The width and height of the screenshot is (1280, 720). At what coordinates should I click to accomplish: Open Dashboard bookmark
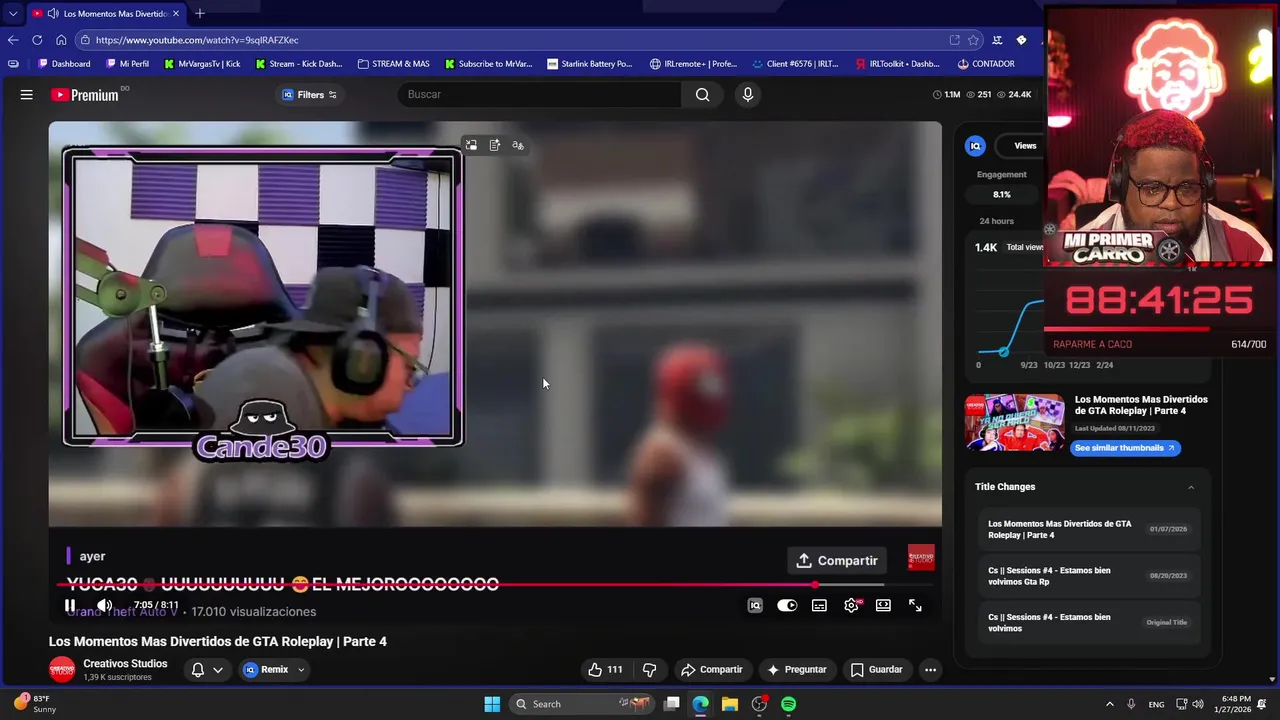click(64, 64)
